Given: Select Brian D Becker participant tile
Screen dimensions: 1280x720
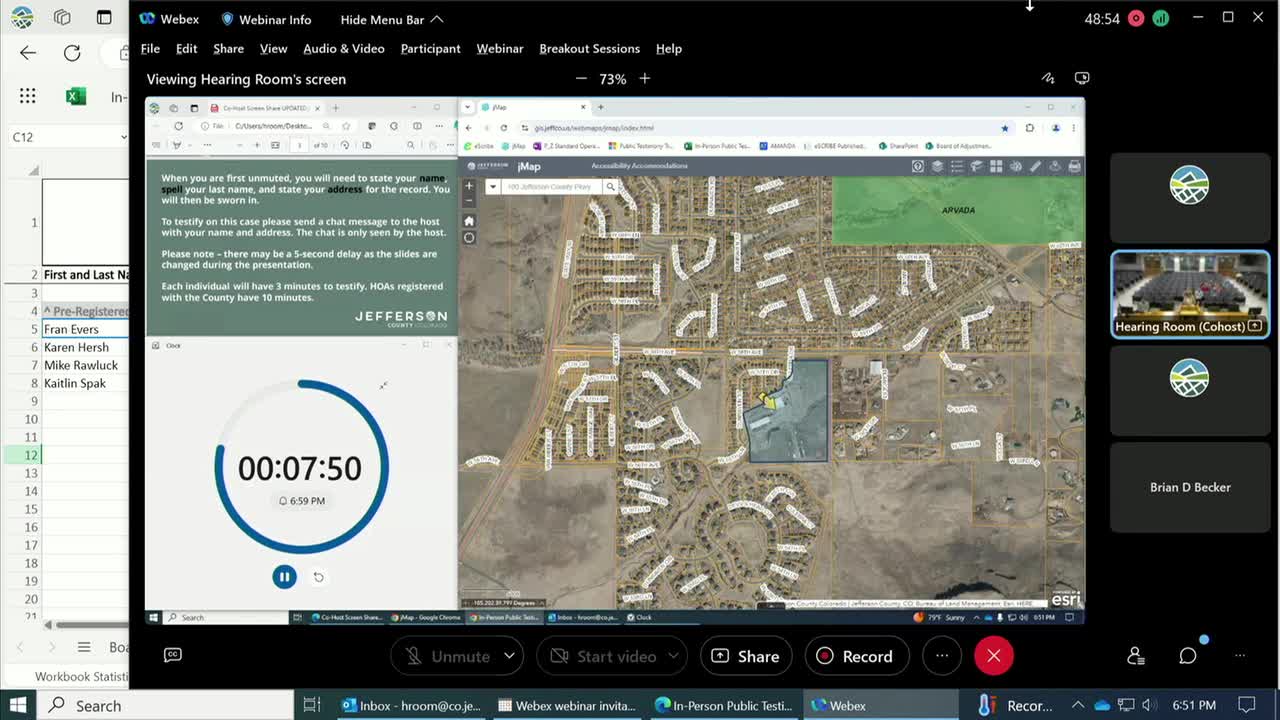Looking at the screenshot, I should click(1190, 487).
